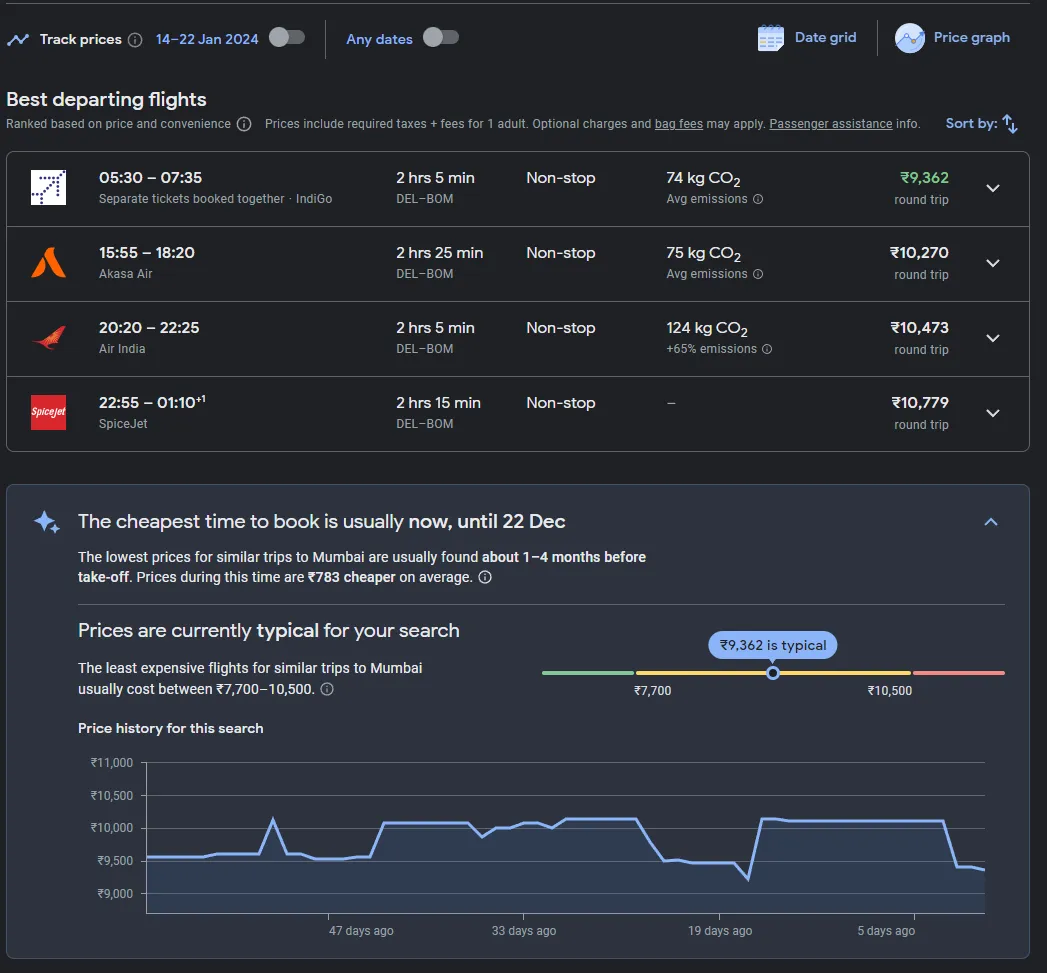Click the 'Any dates' label
Viewport: 1047px width, 973px height.
point(379,39)
